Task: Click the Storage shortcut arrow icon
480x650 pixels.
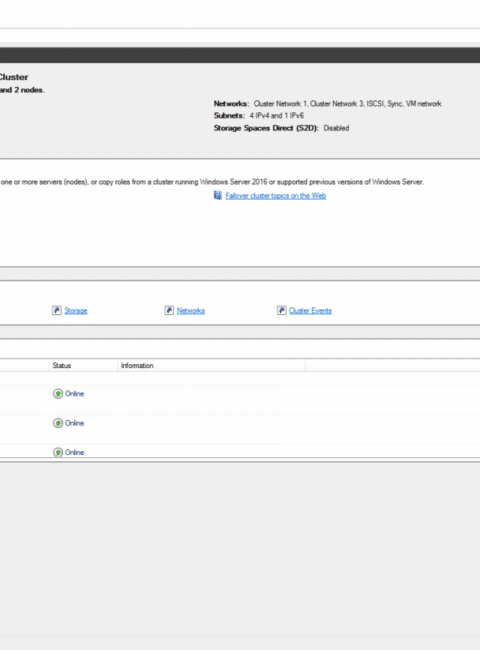Action: pyautogui.click(x=57, y=310)
